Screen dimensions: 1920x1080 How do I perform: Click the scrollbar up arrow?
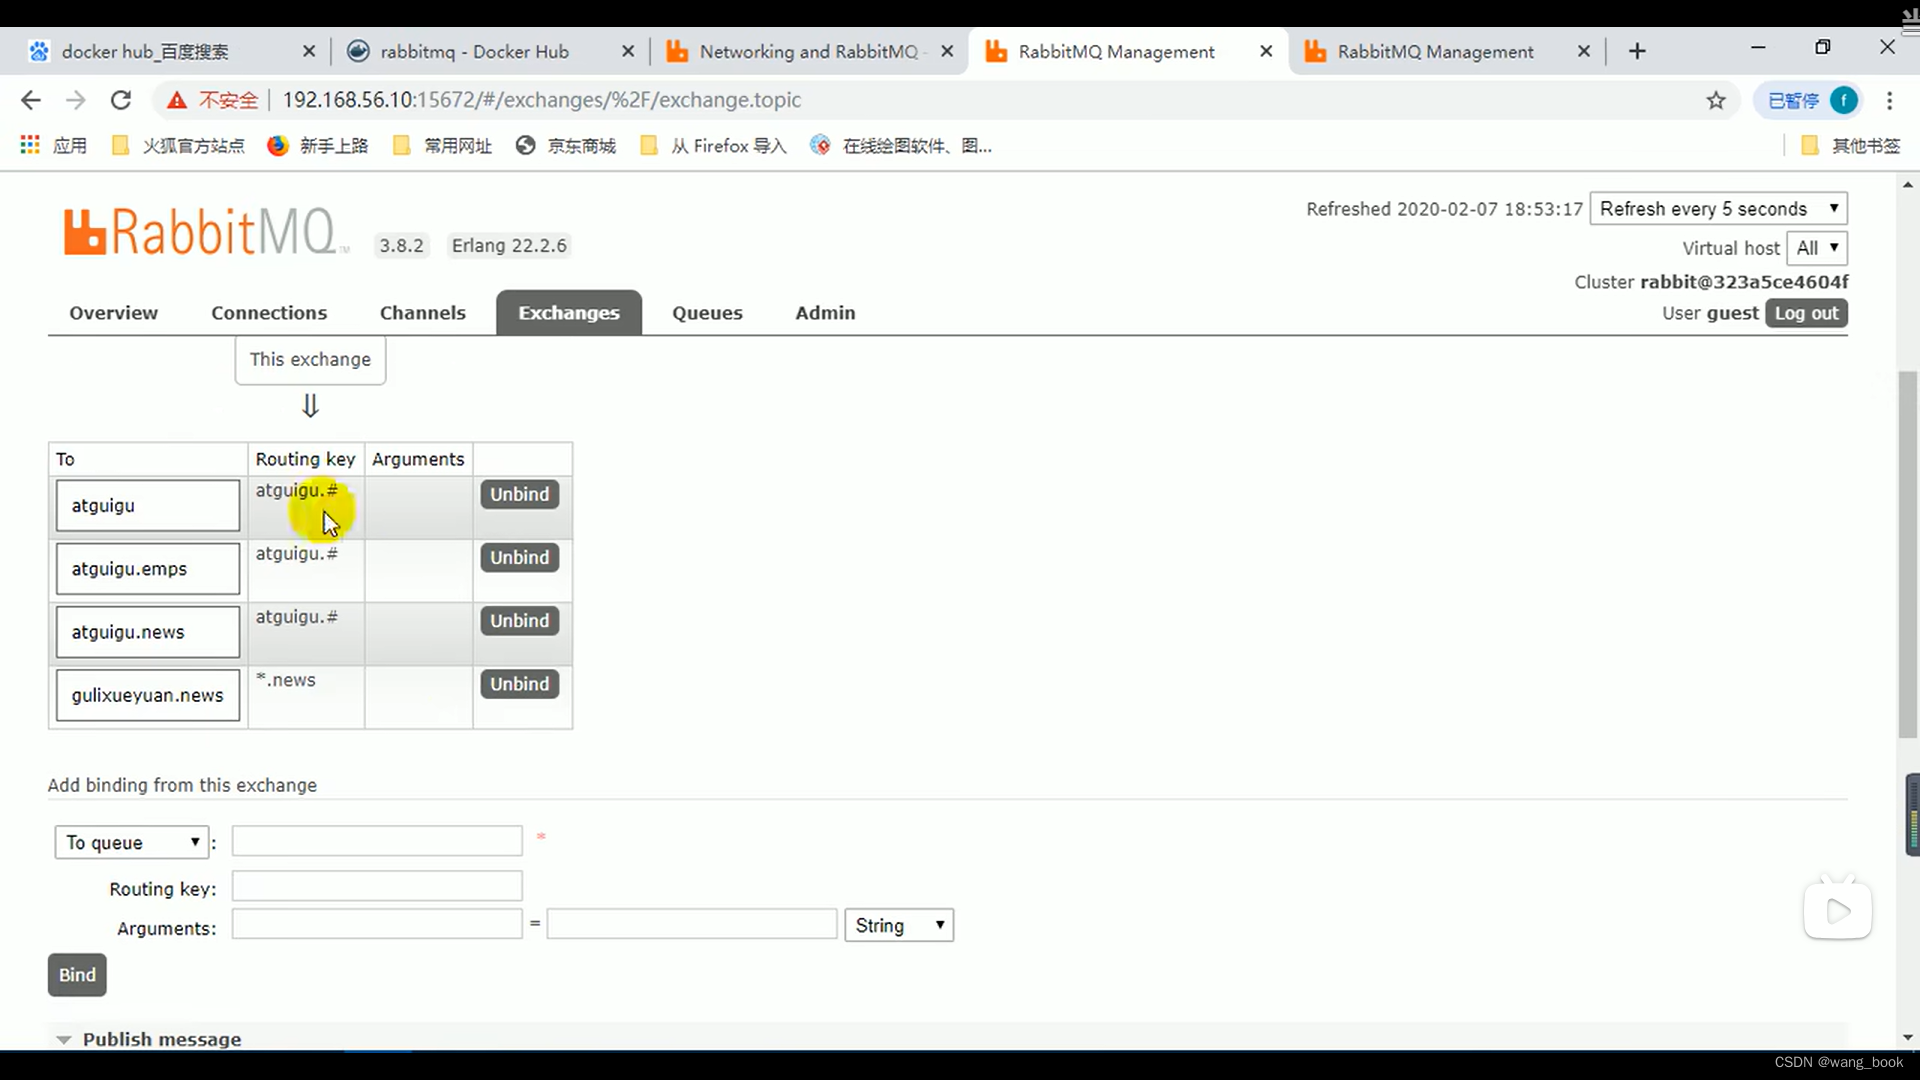click(x=1908, y=185)
